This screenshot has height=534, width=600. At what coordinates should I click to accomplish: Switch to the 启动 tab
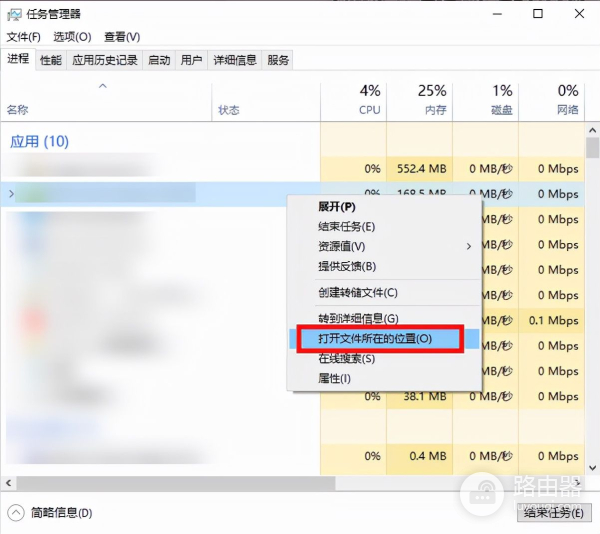click(x=159, y=60)
